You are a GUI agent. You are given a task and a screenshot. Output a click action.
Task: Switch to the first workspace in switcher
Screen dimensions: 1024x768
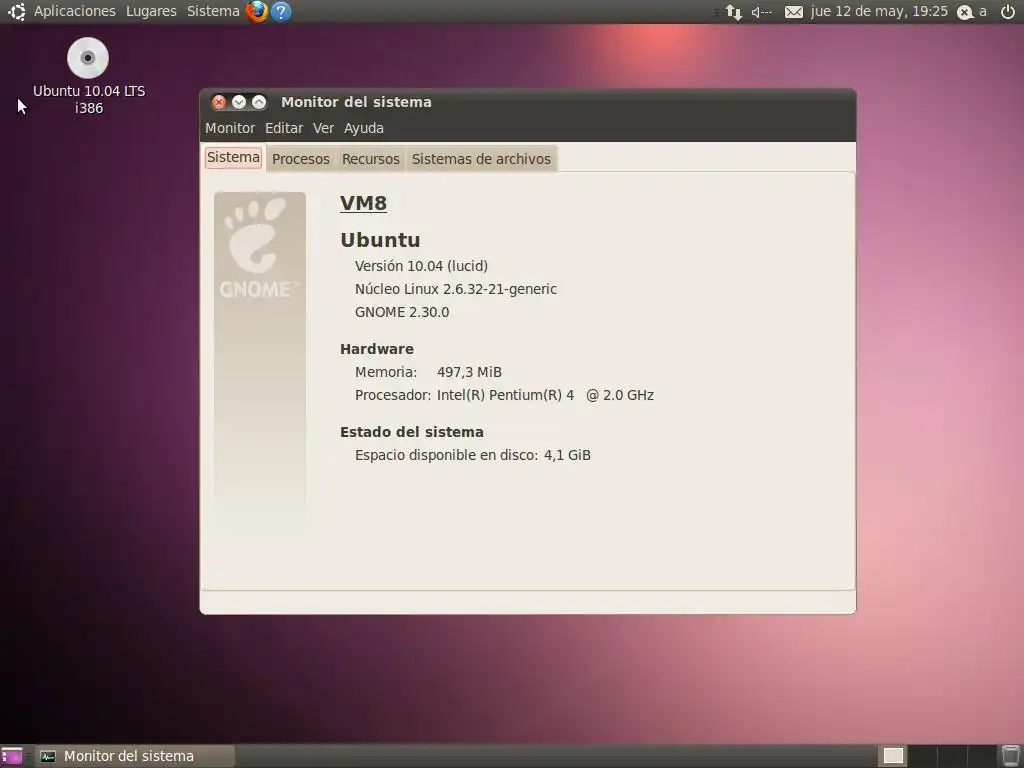point(893,756)
